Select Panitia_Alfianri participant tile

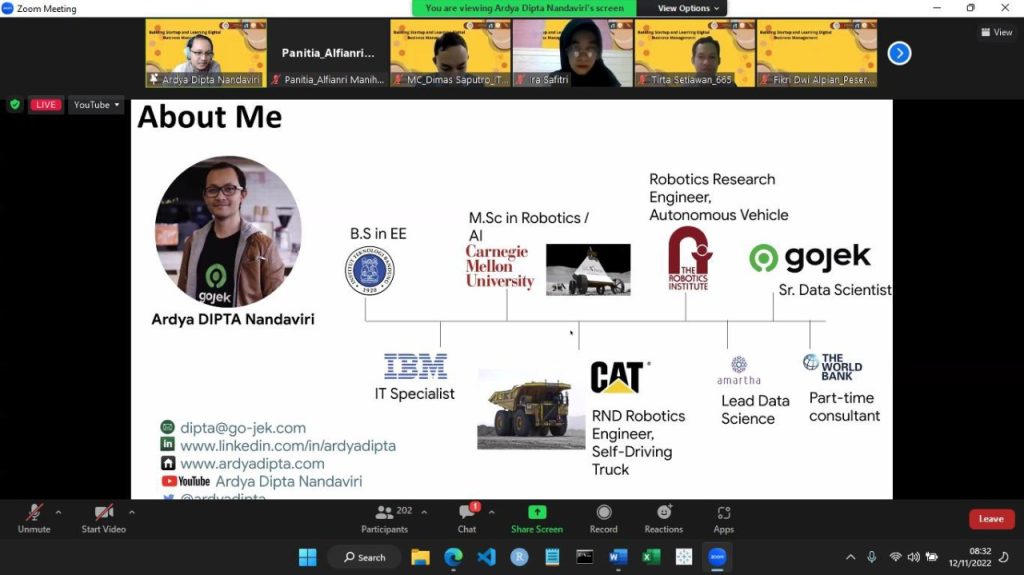pyautogui.click(x=328, y=53)
